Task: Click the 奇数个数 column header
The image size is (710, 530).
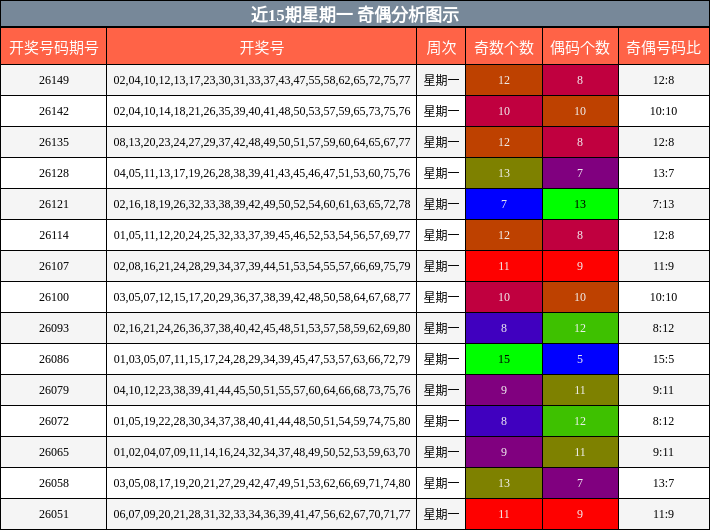Action: tap(504, 47)
